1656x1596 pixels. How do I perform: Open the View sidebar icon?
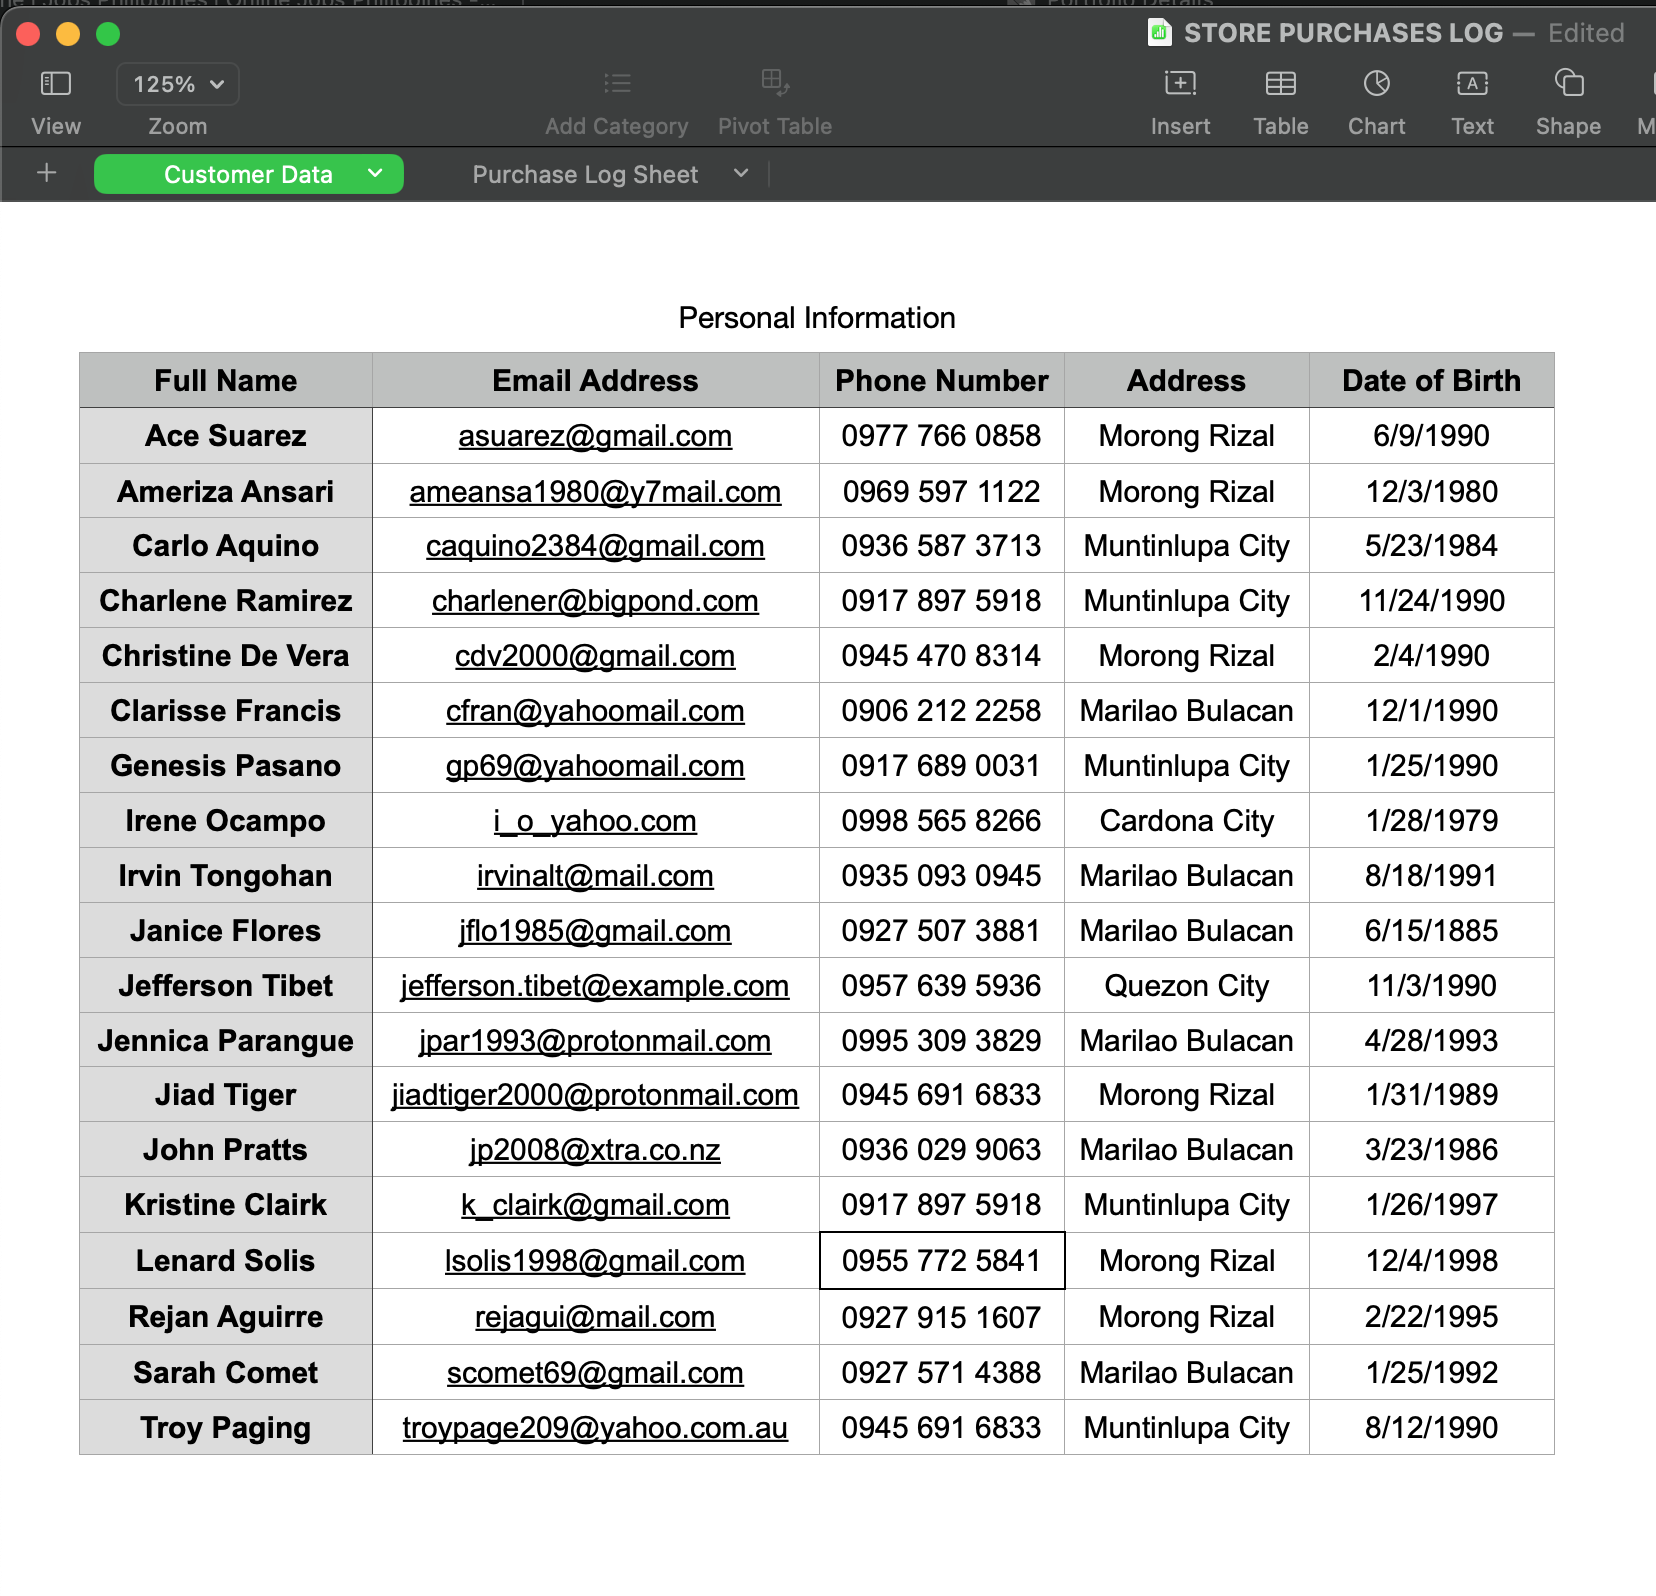tap(55, 84)
